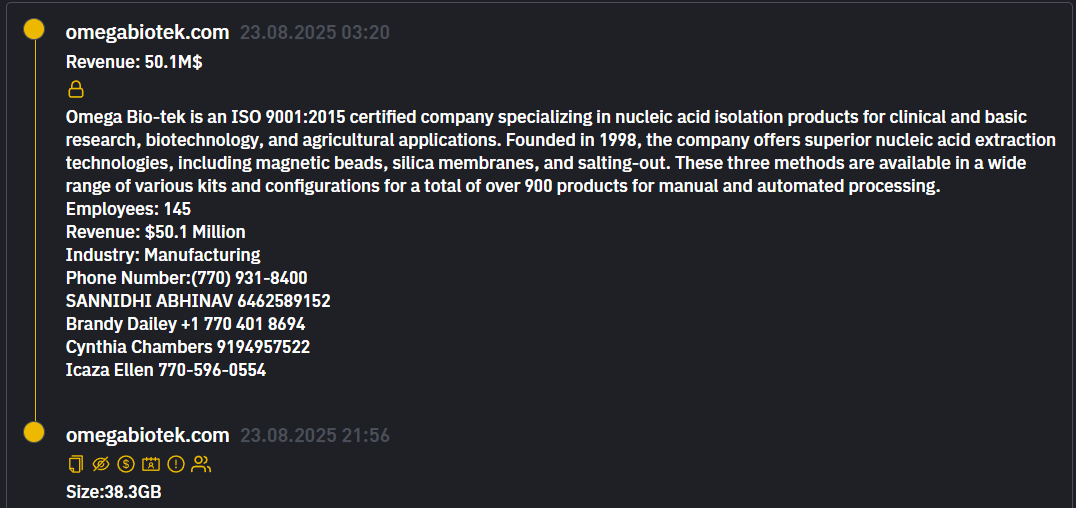The image size is (1076, 508).
Task: Open the first omegabiotek.com heading
Action: [x=147, y=32]
